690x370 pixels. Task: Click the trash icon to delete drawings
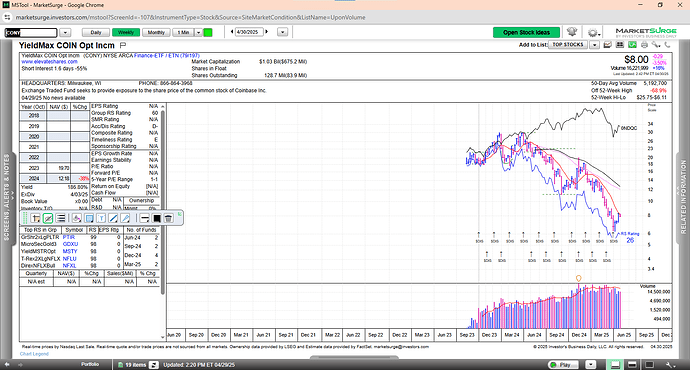(x=168, y=218)
